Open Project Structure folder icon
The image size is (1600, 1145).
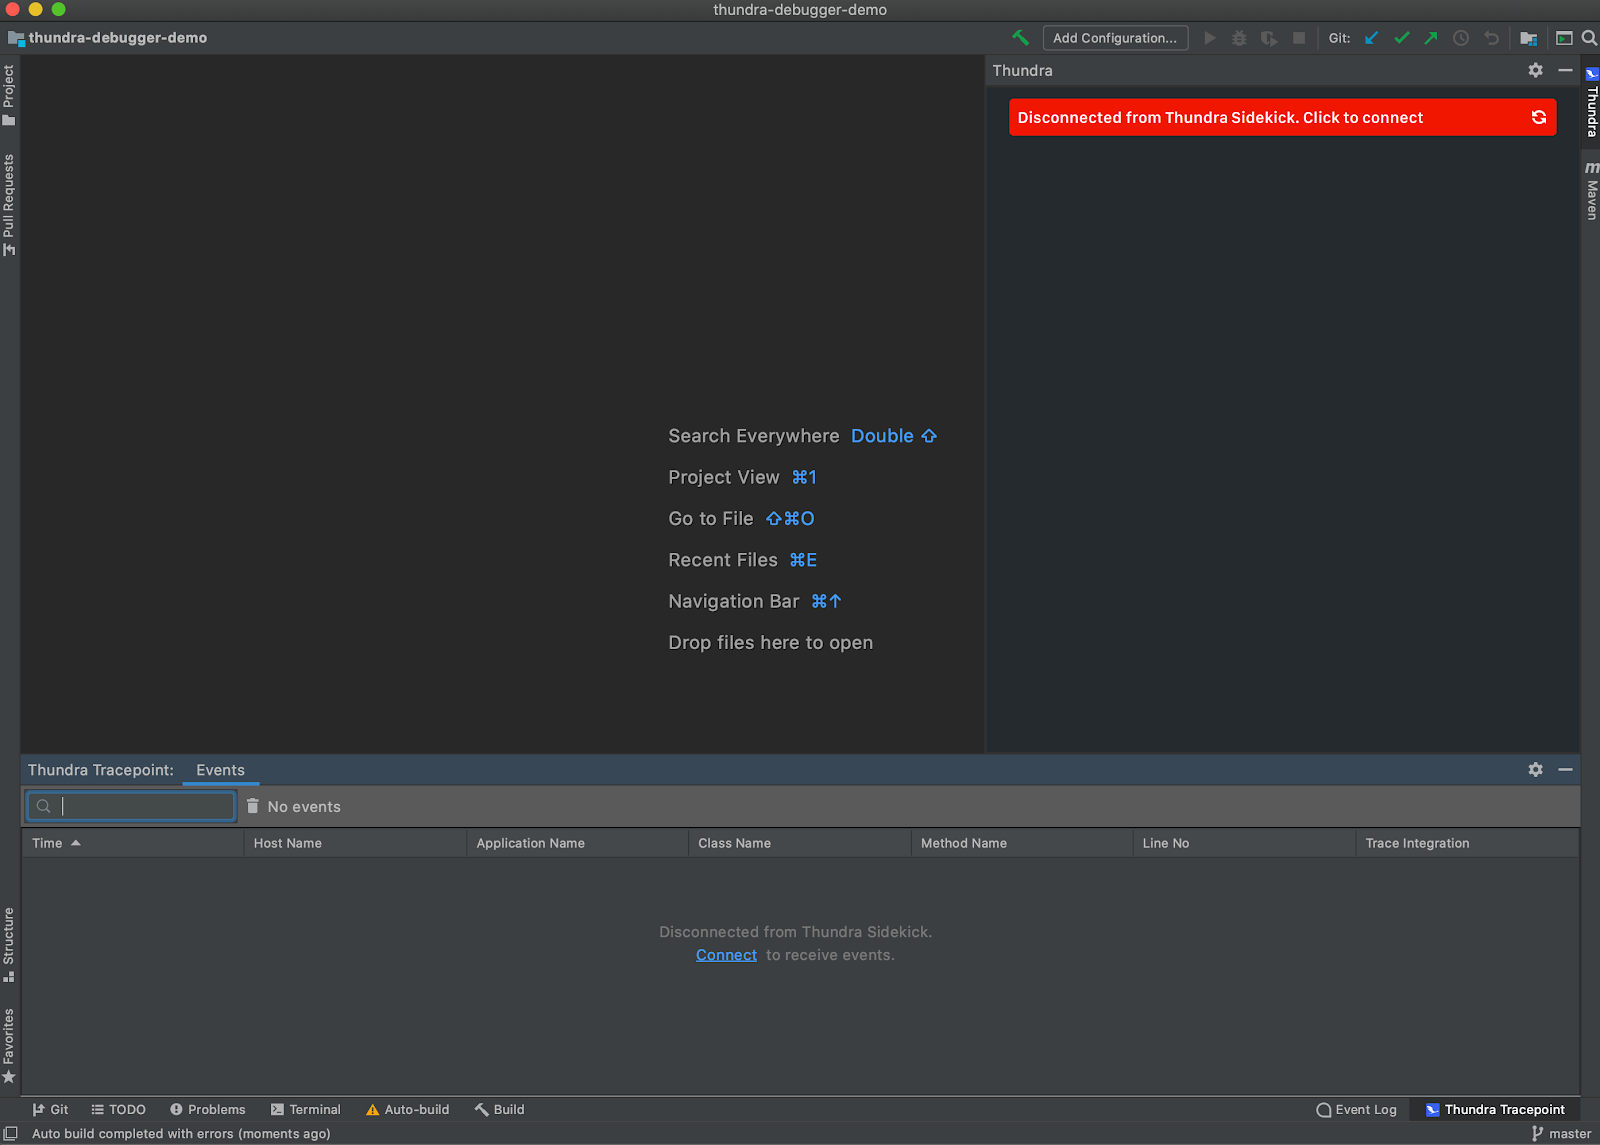click(1528, 38)
